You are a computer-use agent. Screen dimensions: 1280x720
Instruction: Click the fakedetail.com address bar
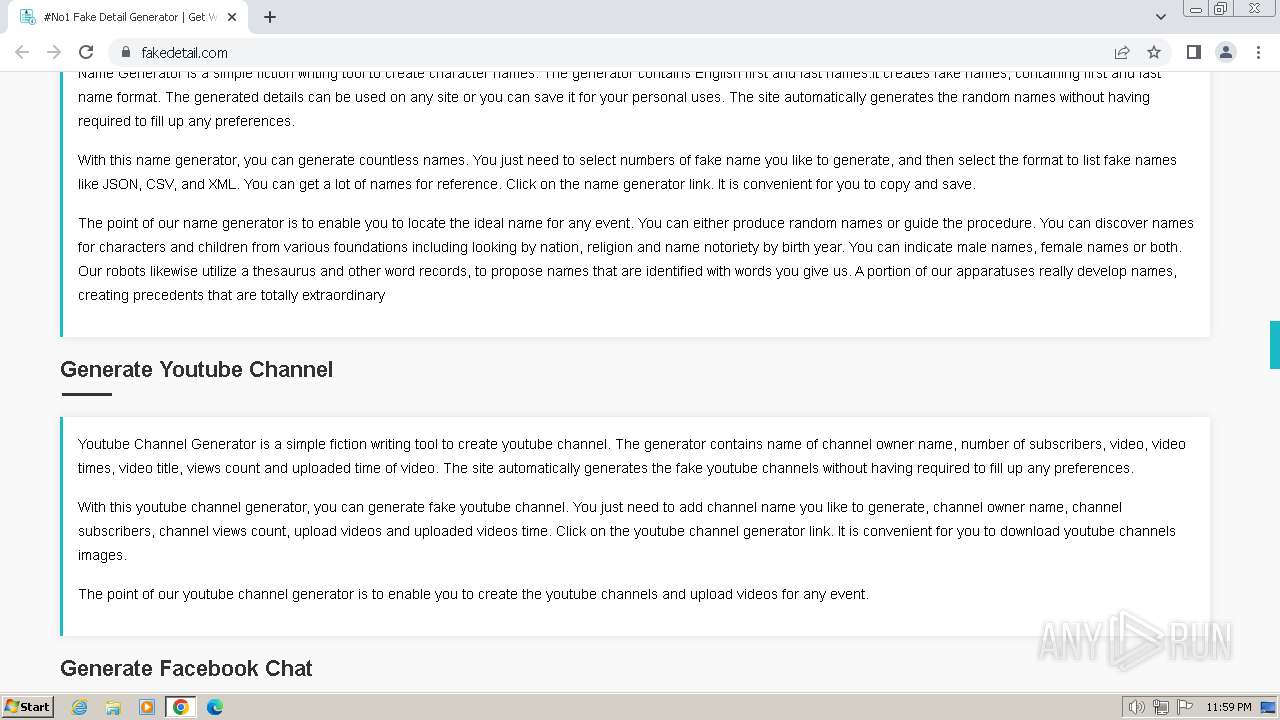600,52
